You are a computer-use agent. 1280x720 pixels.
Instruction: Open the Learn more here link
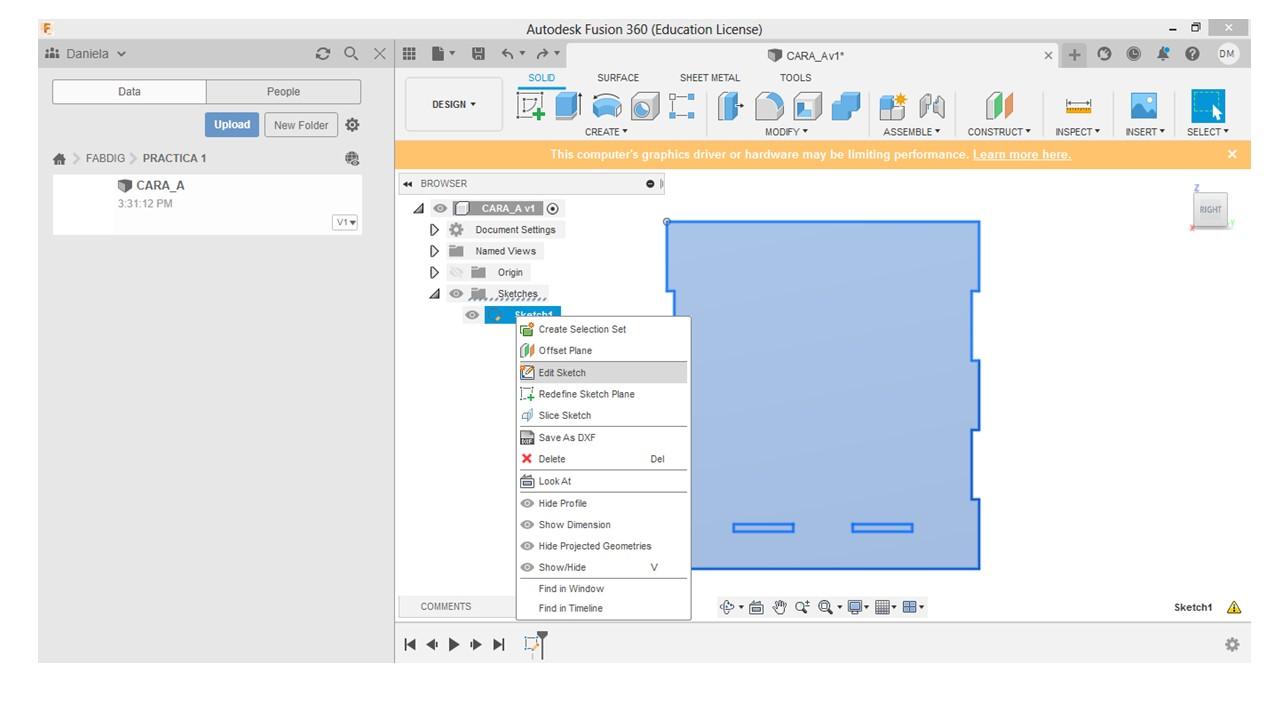[x=1021, y=154]
